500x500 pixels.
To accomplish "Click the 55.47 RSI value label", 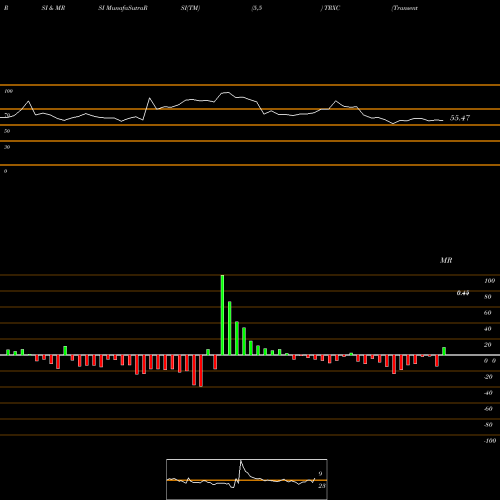I will point(460,118).
